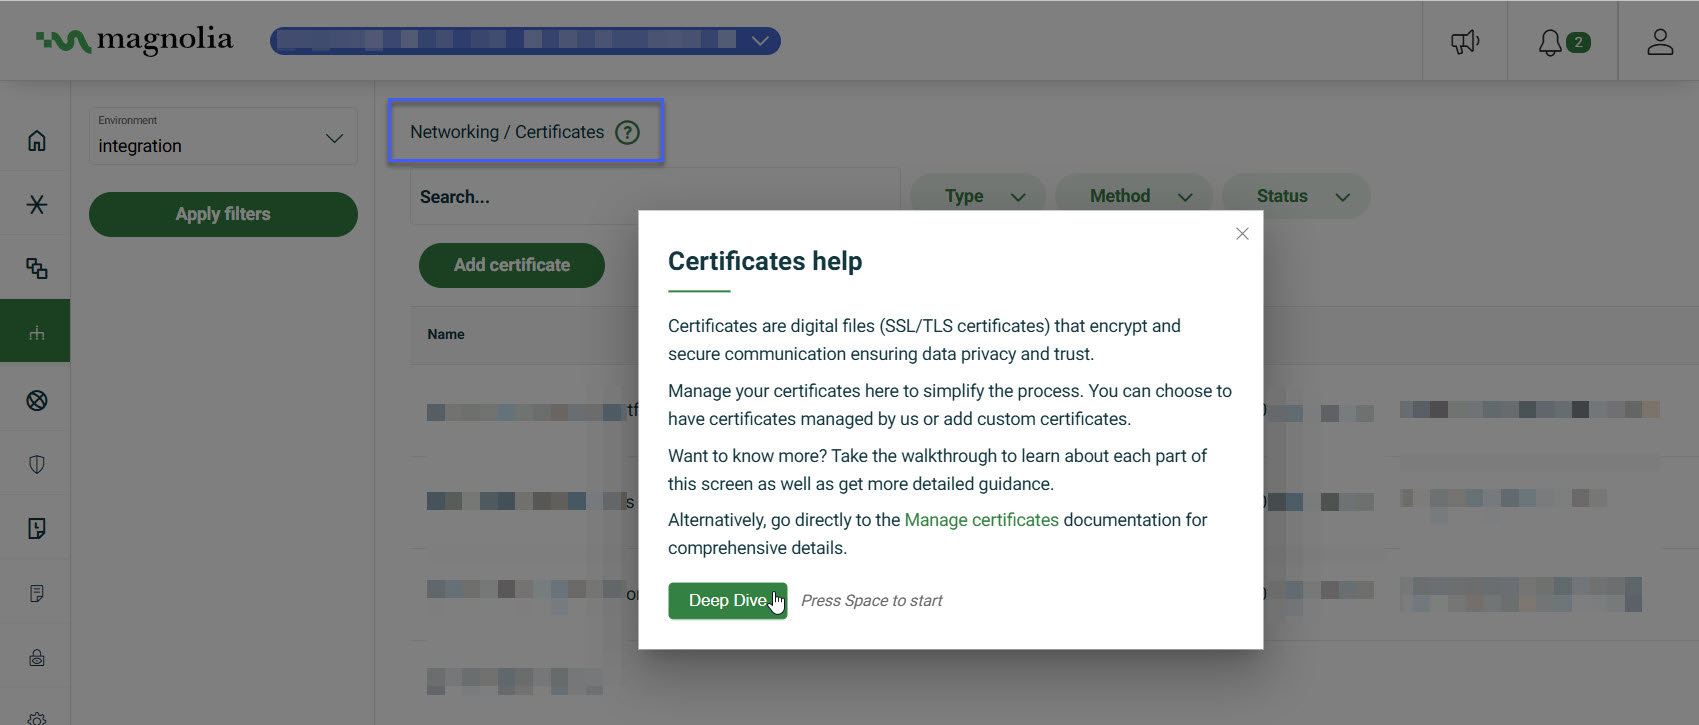This screenshot has width=1699, height=725.
Task: Click the Press Space to start hint
Action: tap(872, 601)
